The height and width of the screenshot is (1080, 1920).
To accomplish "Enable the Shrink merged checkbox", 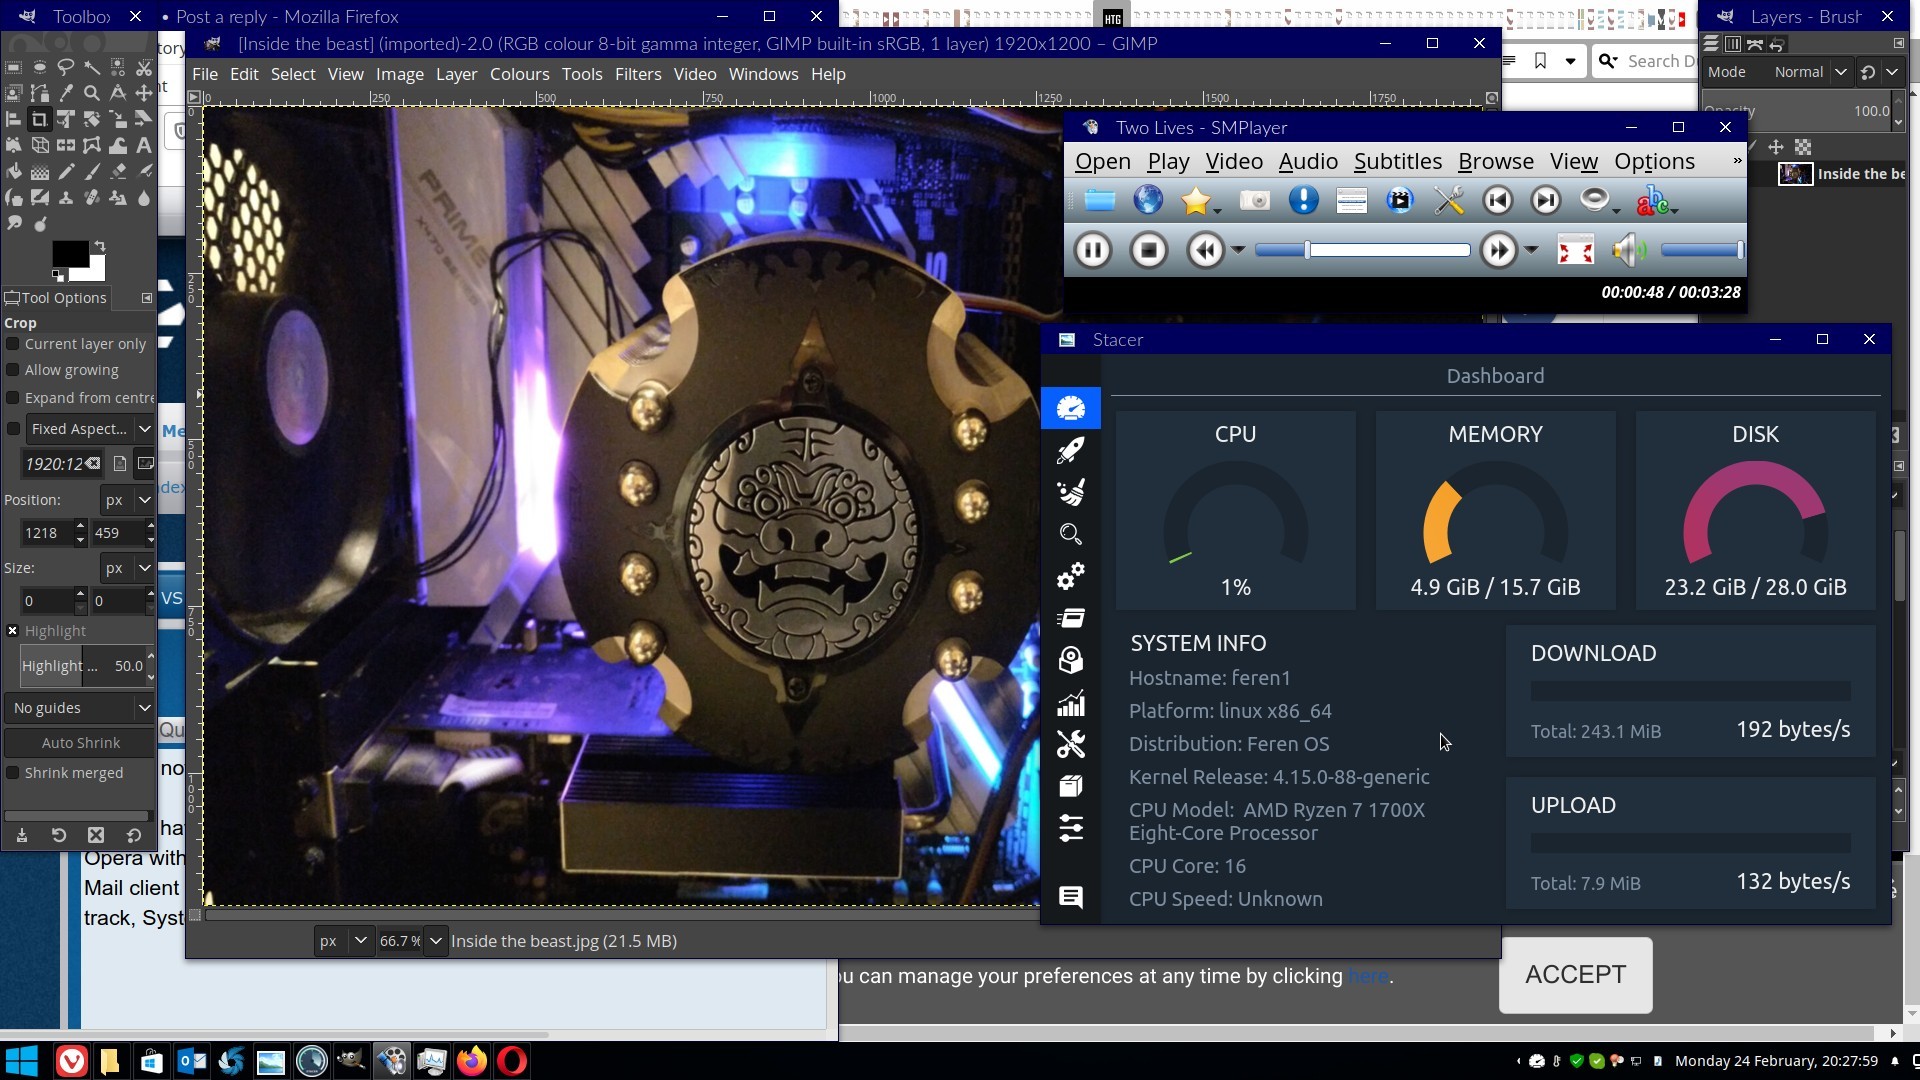I will tap(13, 773).
